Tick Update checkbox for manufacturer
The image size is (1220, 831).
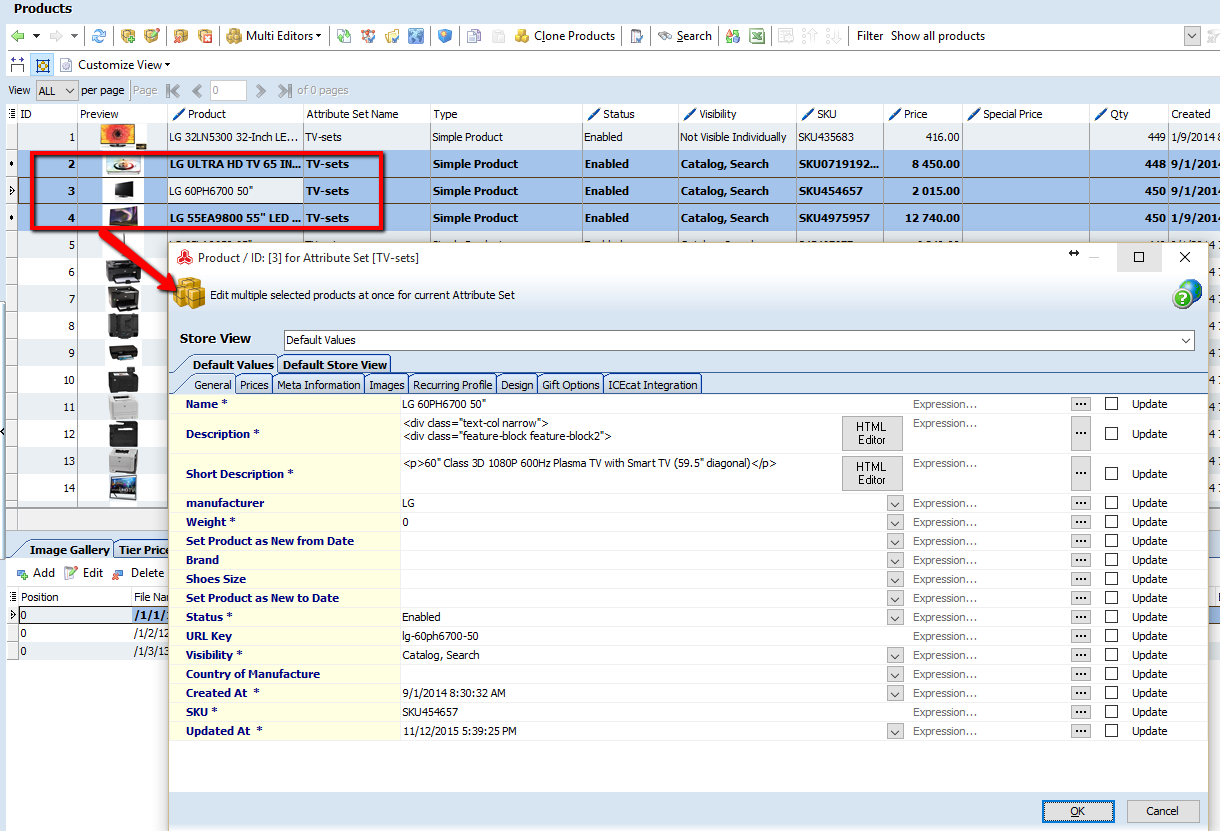point(1112,503)
